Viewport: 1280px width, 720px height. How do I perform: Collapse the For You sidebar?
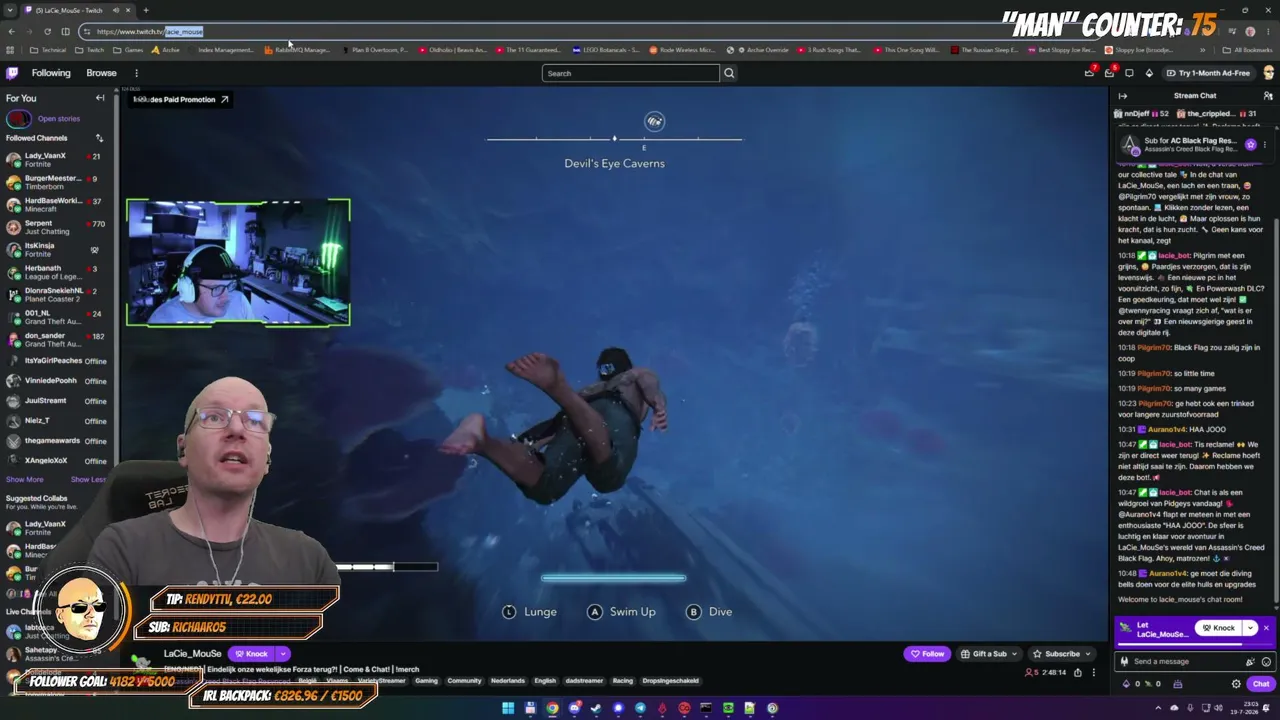click(x=100, y=98)
